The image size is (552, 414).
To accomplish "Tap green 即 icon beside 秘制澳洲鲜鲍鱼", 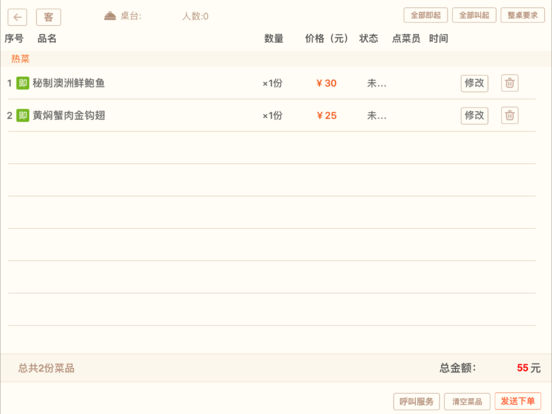I will (x=23, y=83).
